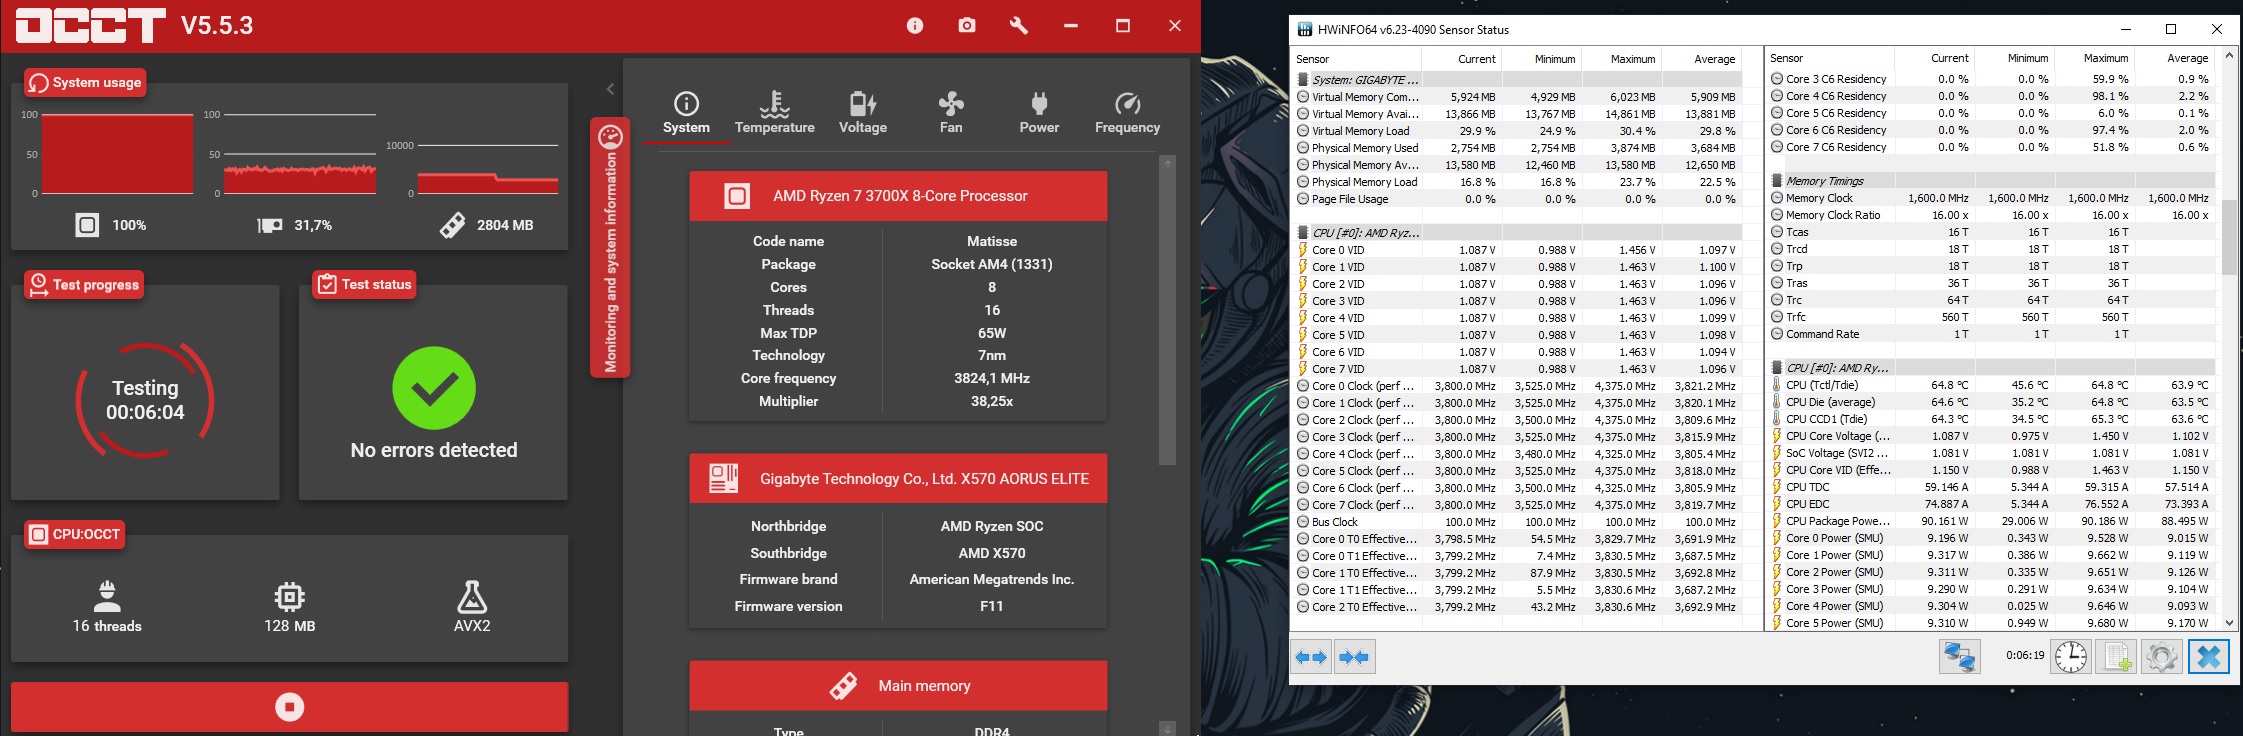2243x736 pixels.
Task: Select the Physical Memory Used row
Action: click(1518, 148)
